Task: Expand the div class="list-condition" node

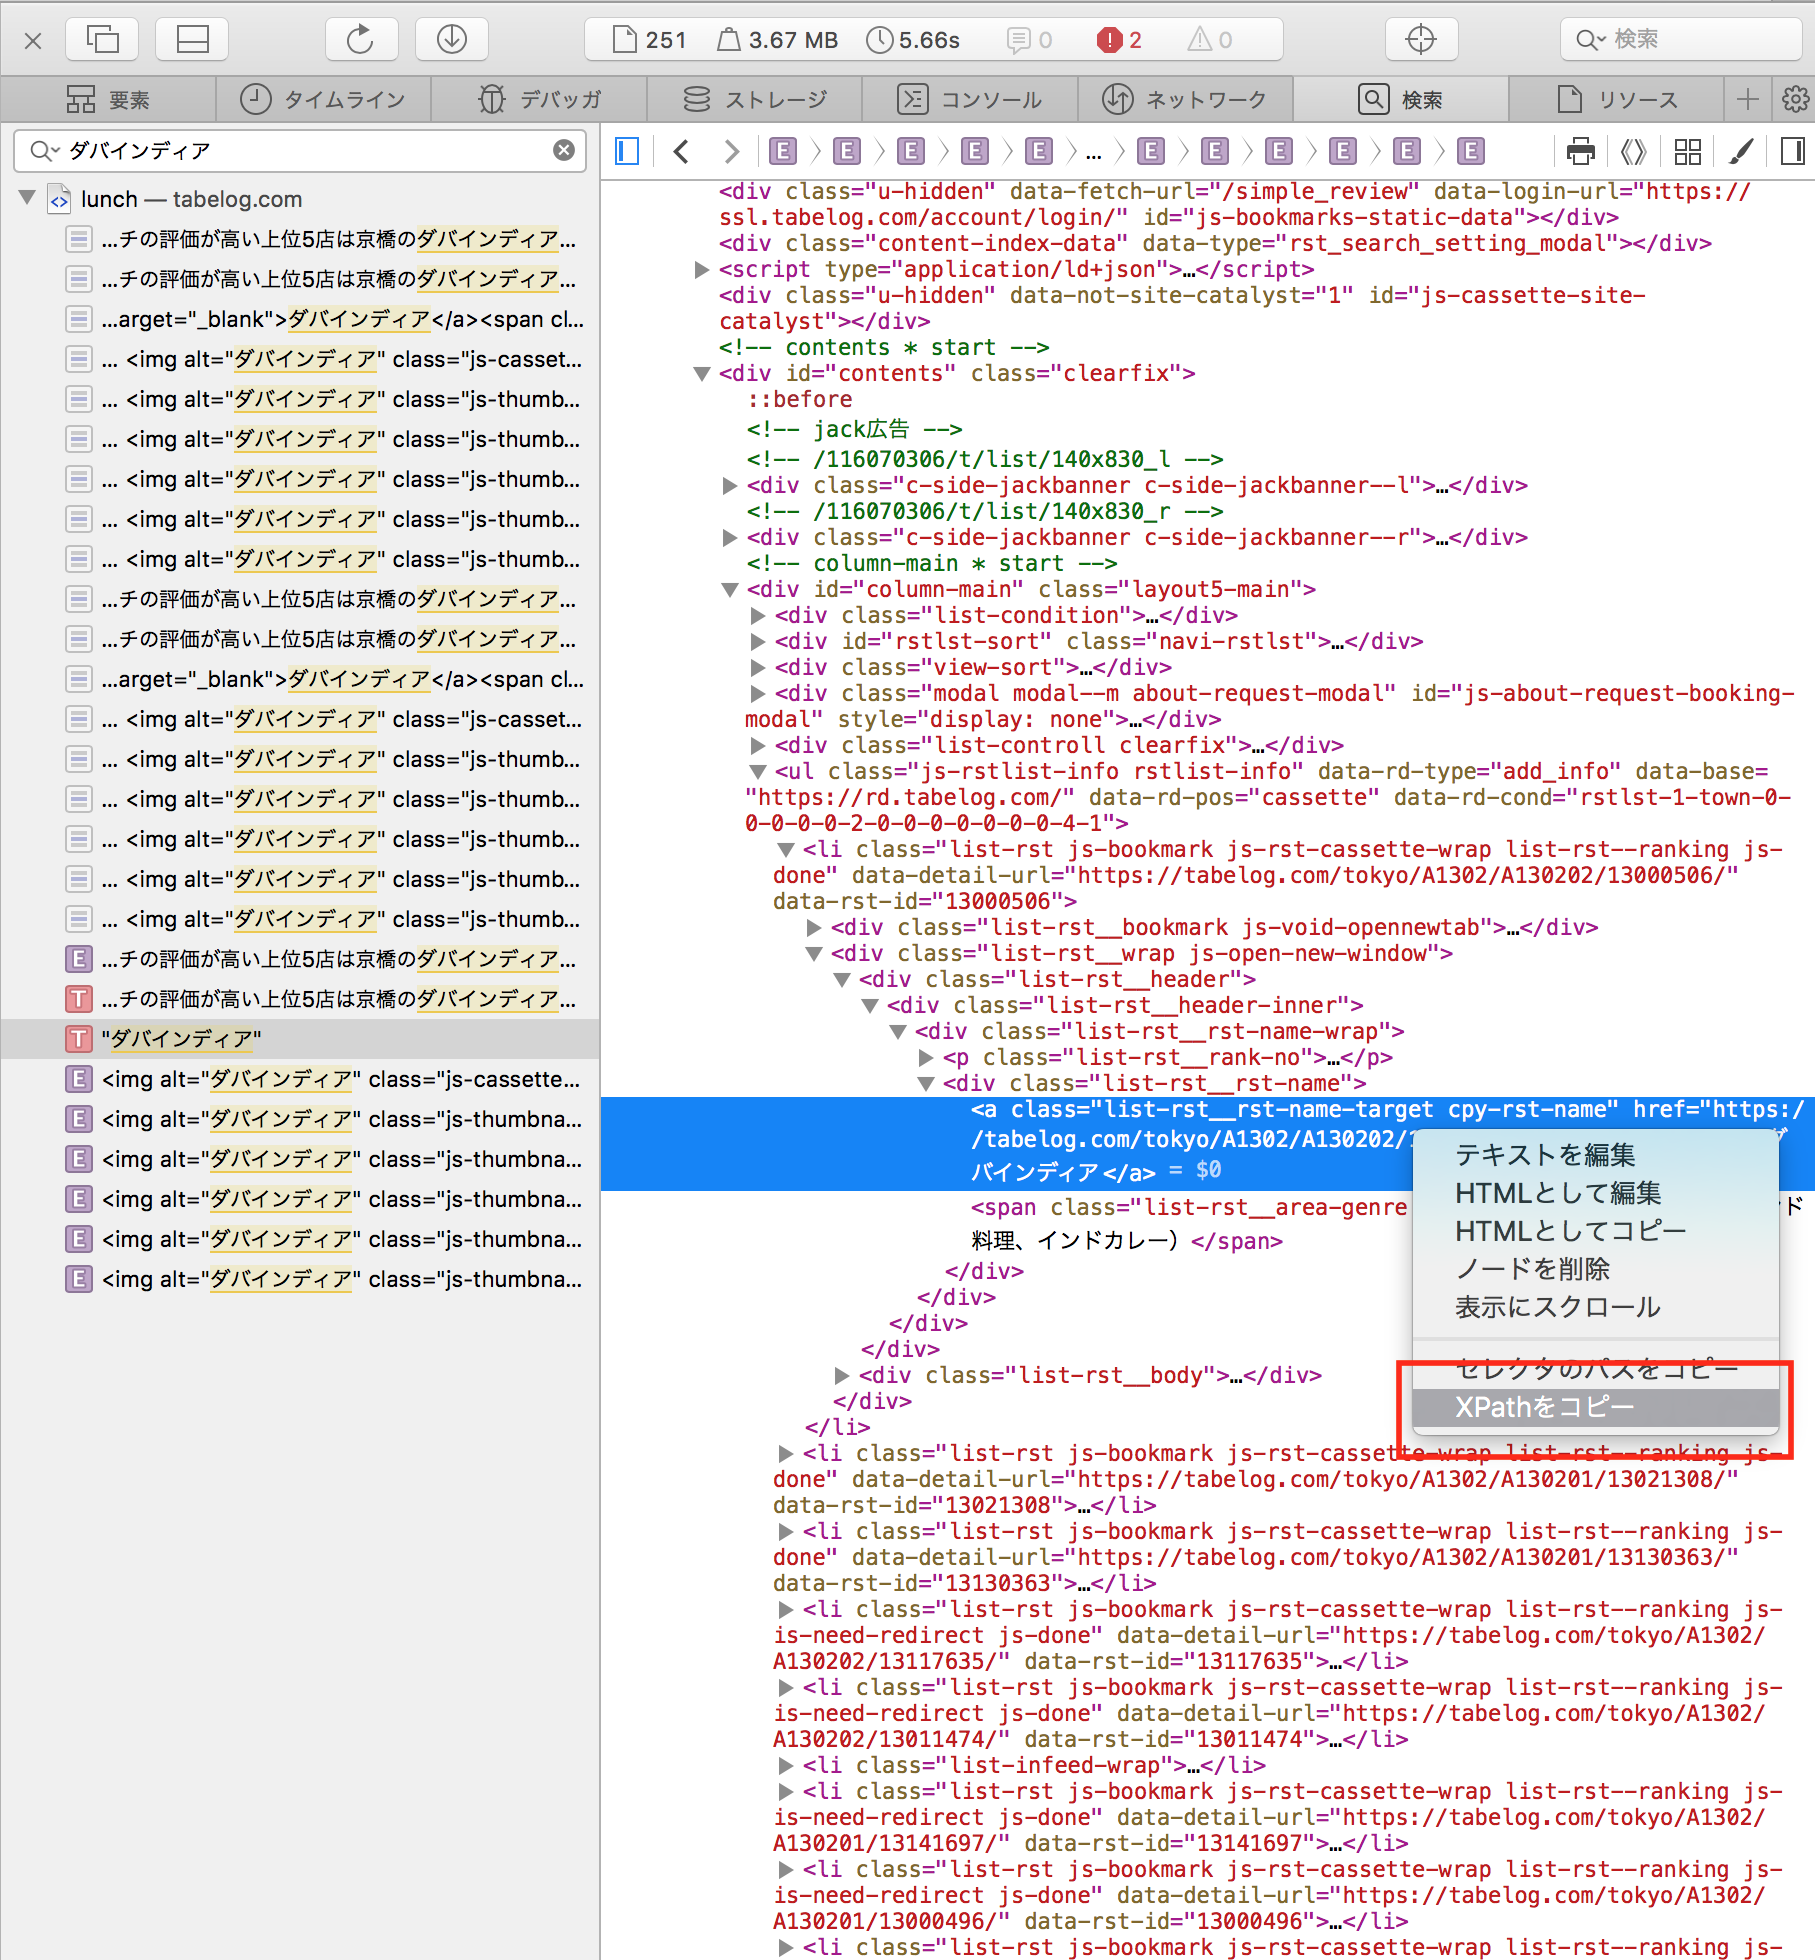Action: point(758,615)
